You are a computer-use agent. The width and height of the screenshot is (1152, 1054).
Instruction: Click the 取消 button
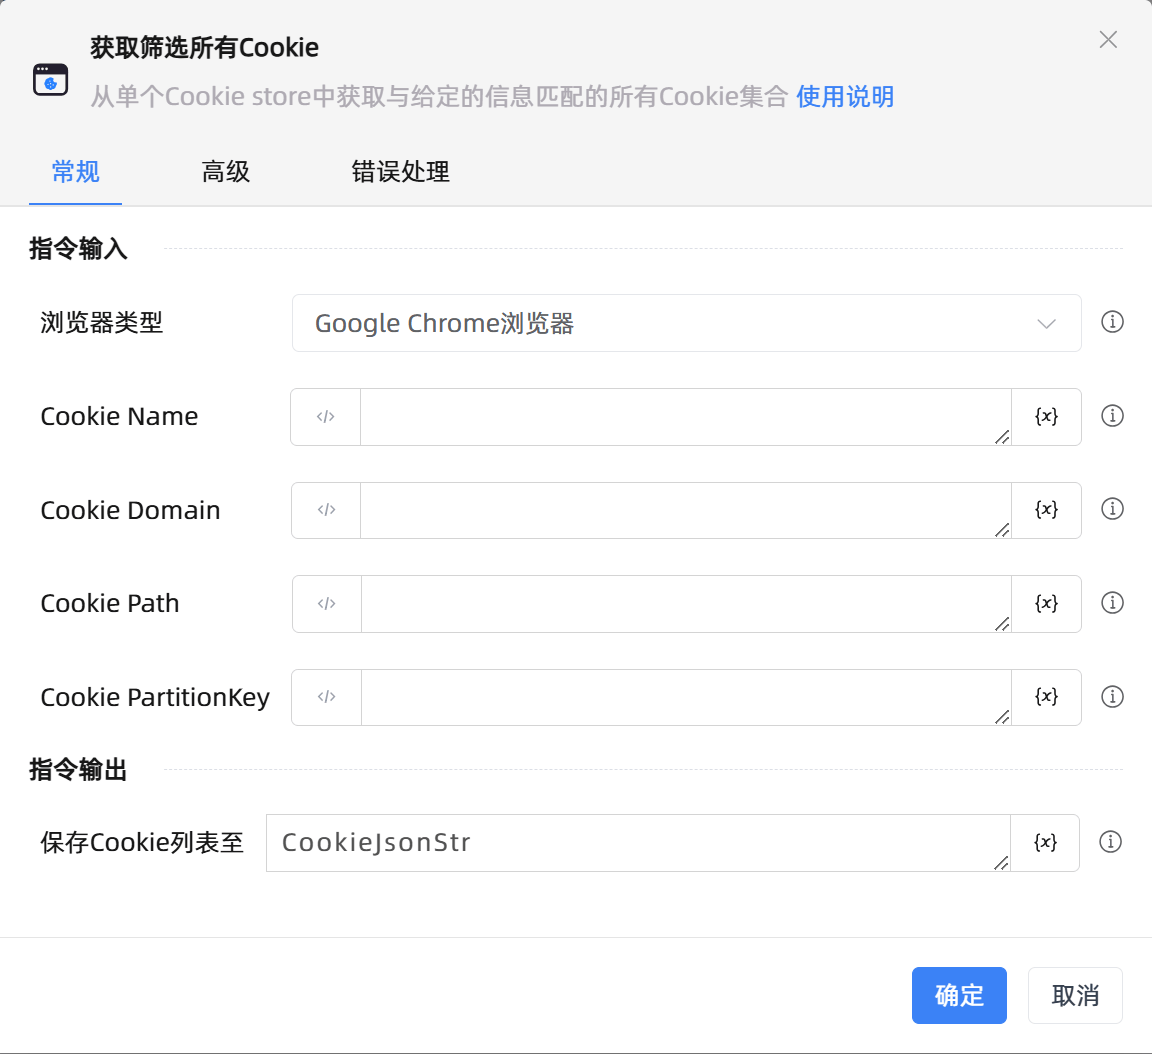pyautogui.click(x=1075, y=995)
